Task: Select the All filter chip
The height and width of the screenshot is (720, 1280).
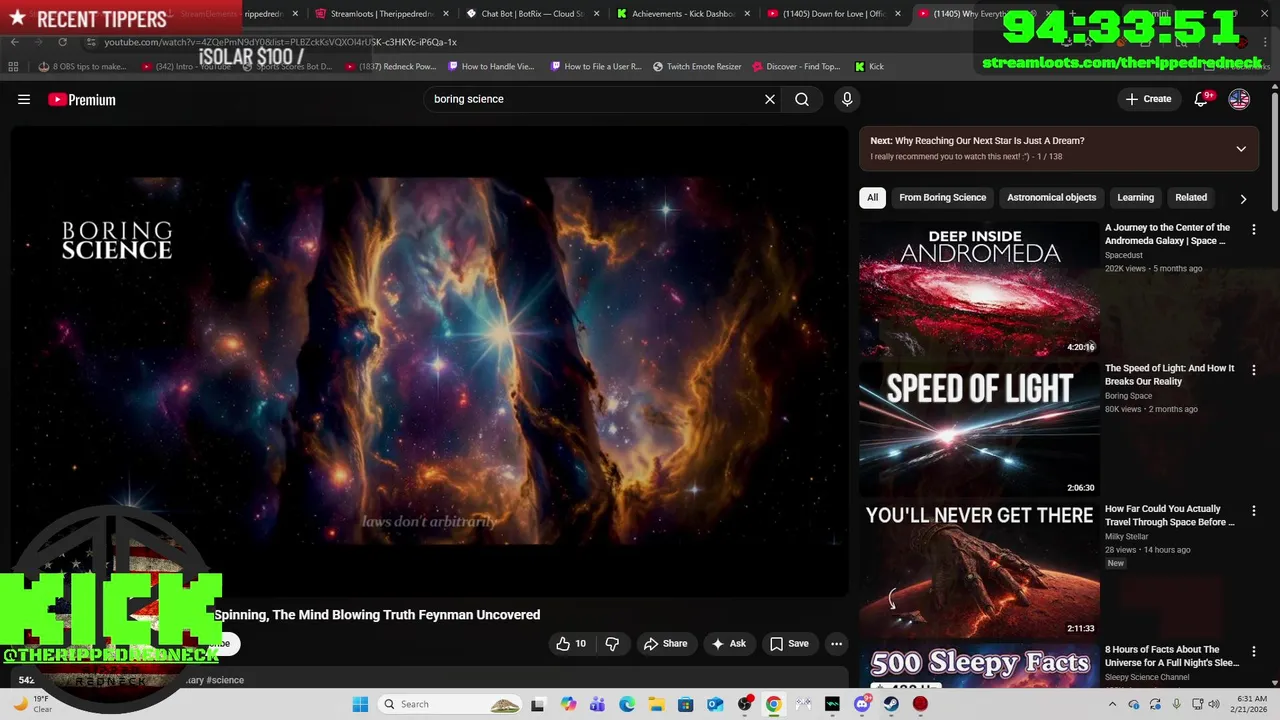Action: coord(872,197)
